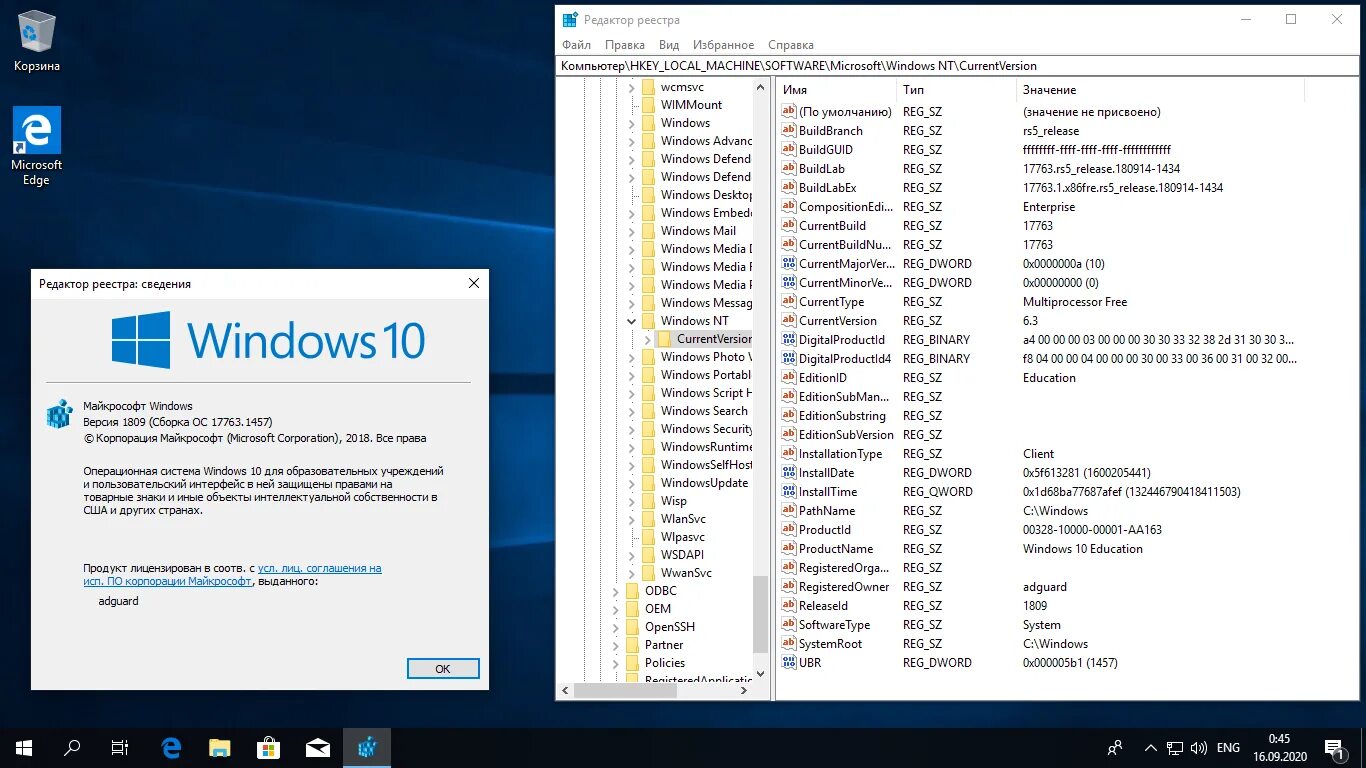
Task: Close the about dialog with X
Action: click(474, 284)
